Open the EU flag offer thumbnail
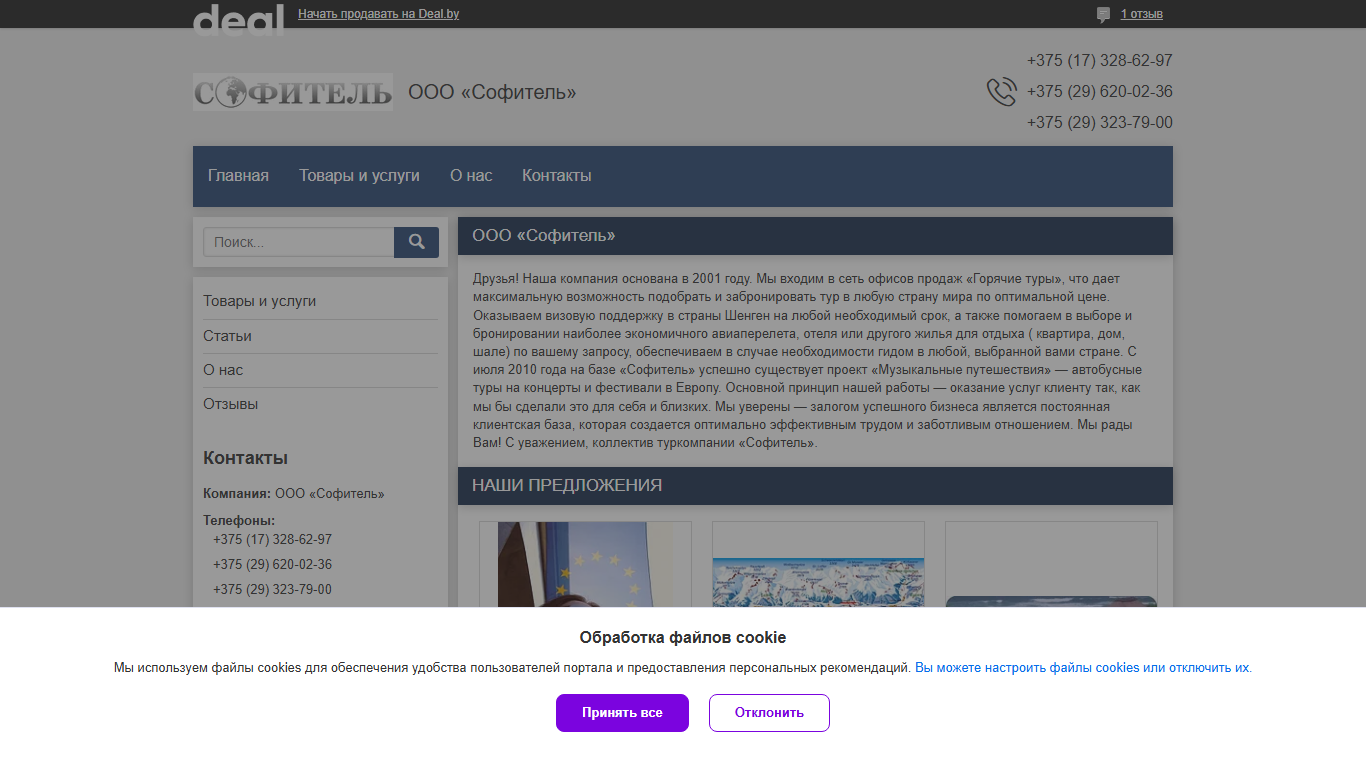1366x768 pixels. tap(585, 564)
